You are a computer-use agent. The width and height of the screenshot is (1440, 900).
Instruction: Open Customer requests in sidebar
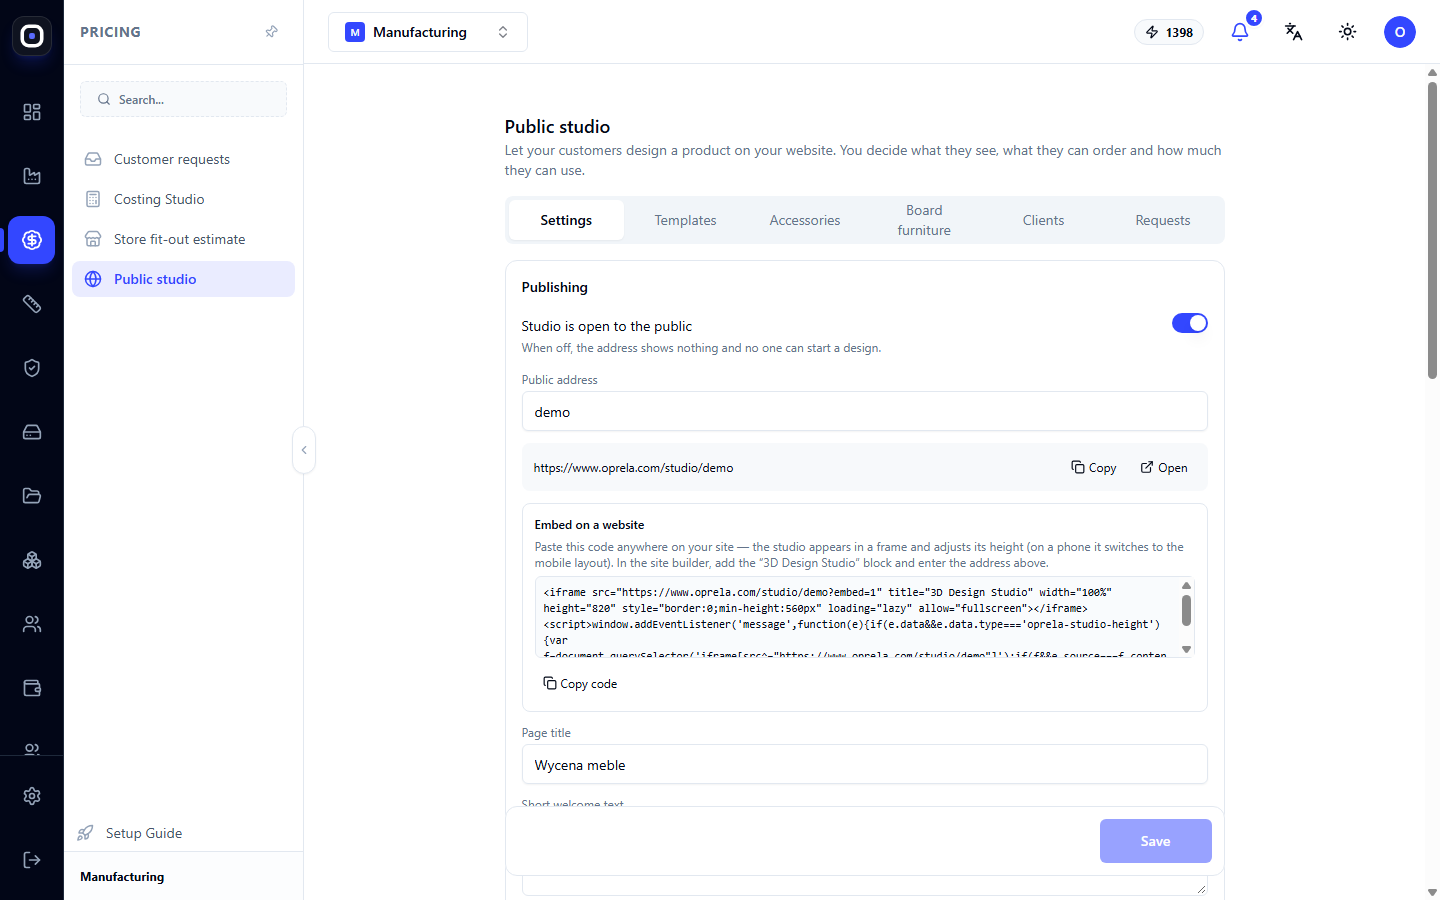(184, 159)
